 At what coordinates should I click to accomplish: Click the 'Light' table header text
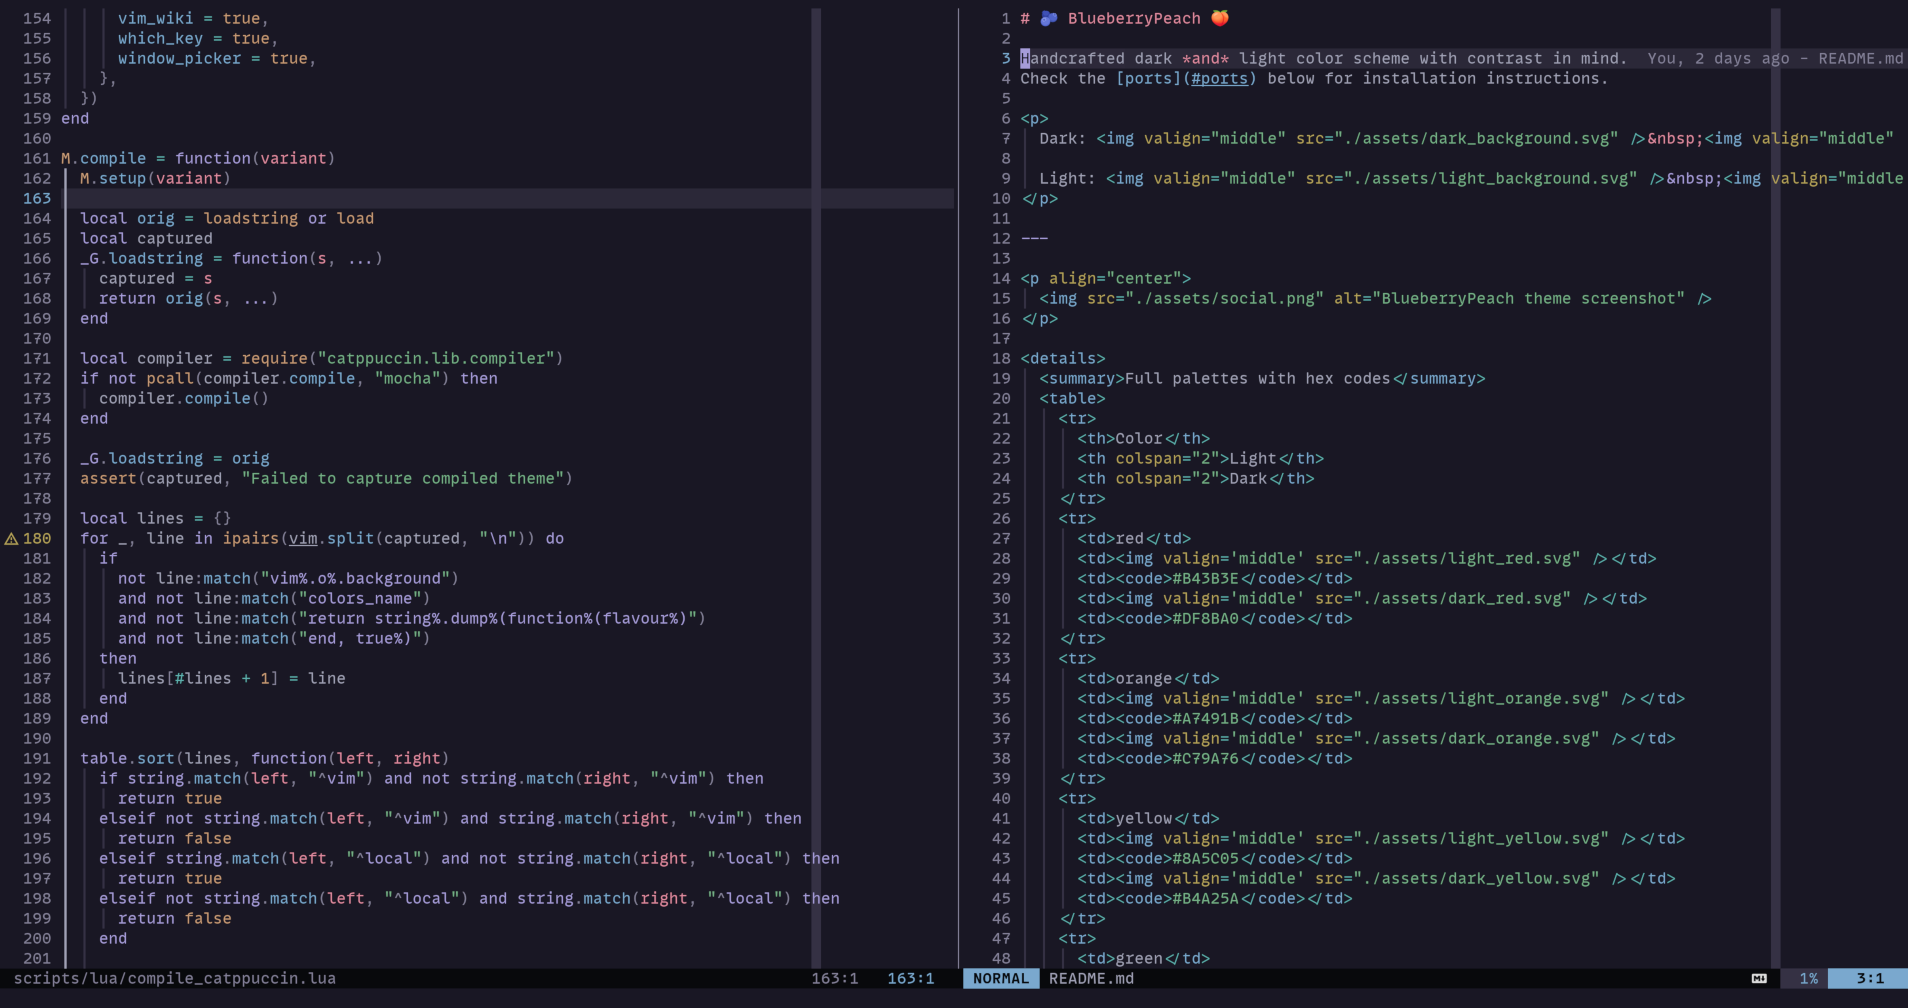coord(1253,458)
